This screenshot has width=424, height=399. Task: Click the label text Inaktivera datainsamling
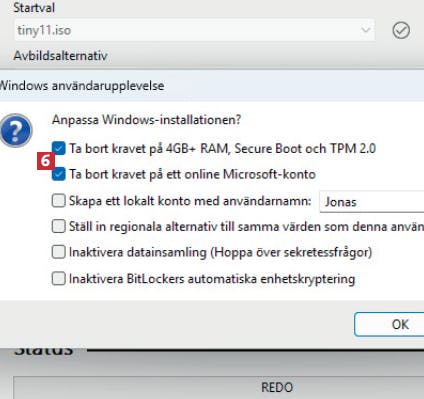[138, 252]
